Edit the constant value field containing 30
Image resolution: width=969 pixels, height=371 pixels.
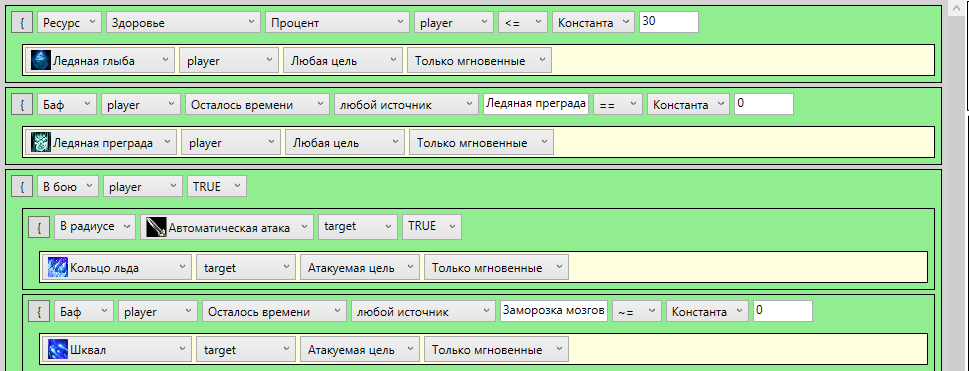coord(669,22)
